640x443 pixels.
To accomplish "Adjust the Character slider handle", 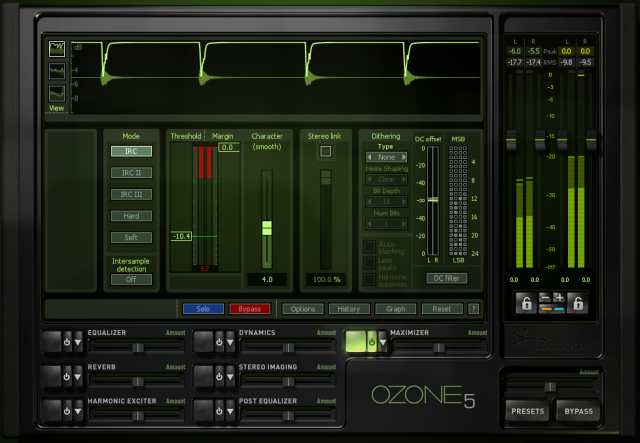I will coord(267,228).
